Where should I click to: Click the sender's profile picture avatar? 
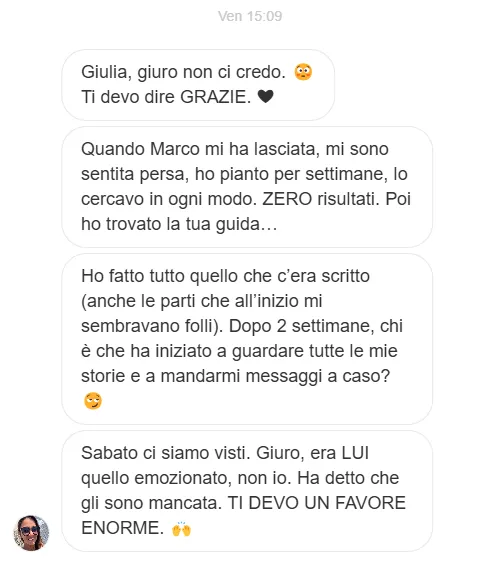click(x=31, y=533)
